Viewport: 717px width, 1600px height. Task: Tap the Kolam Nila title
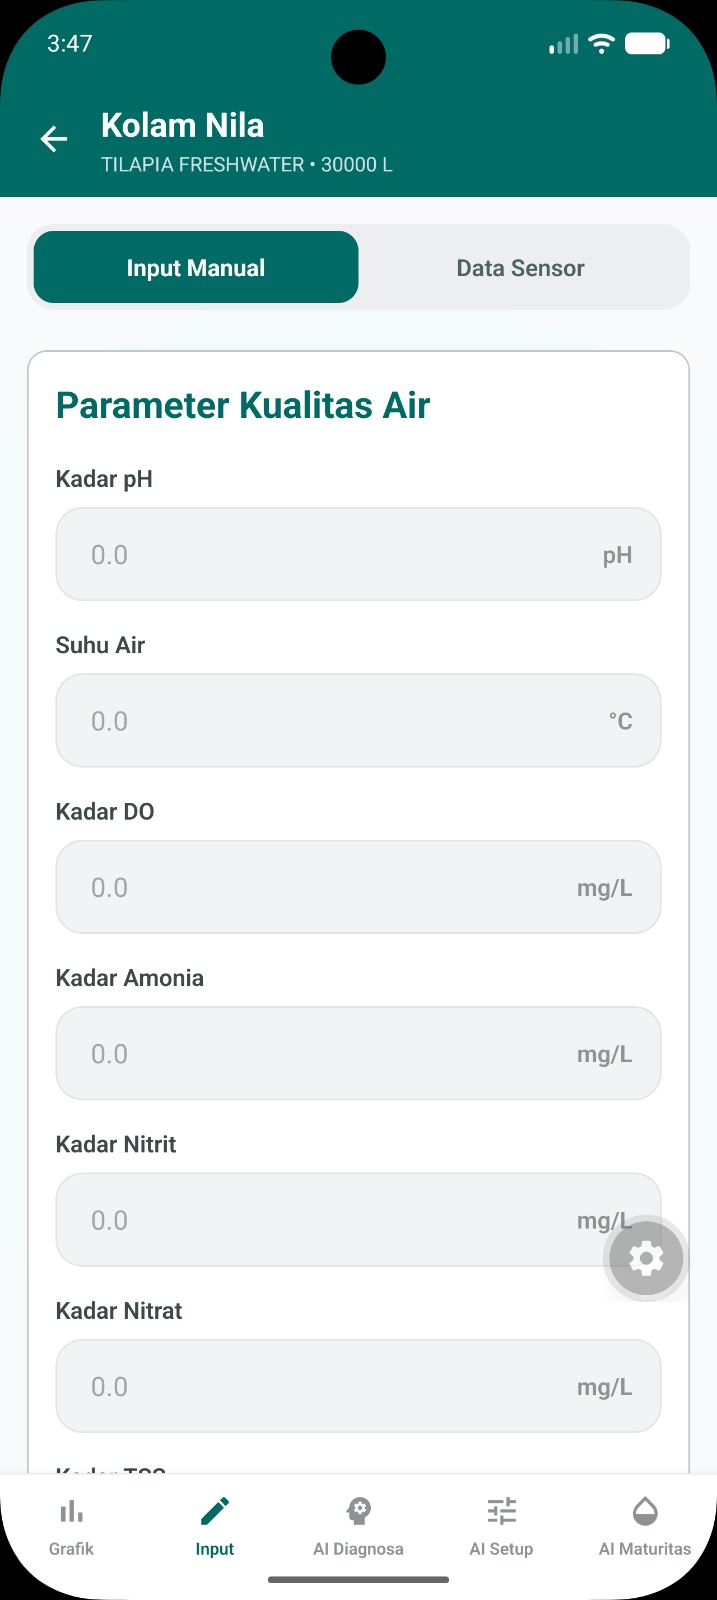point(183,126)
